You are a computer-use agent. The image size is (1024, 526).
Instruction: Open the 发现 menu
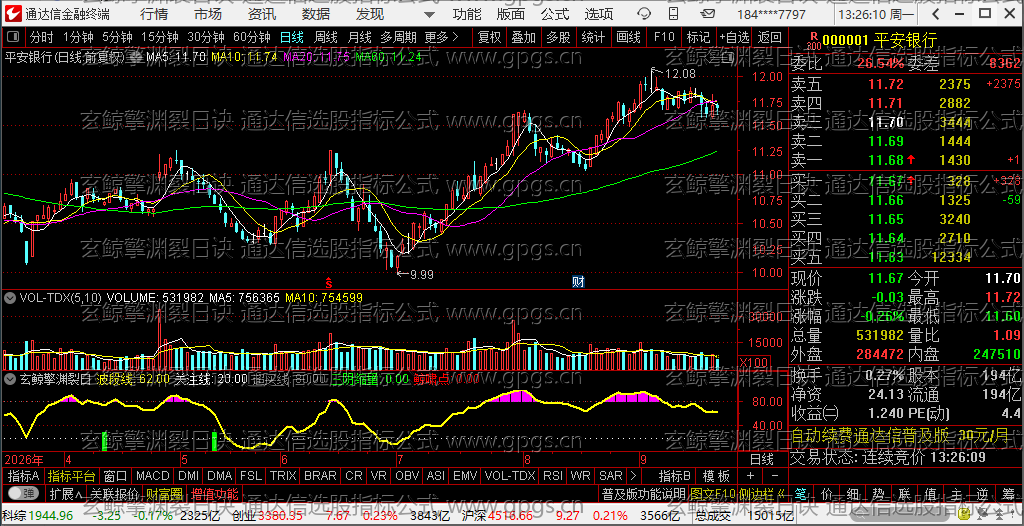point(370,14)
